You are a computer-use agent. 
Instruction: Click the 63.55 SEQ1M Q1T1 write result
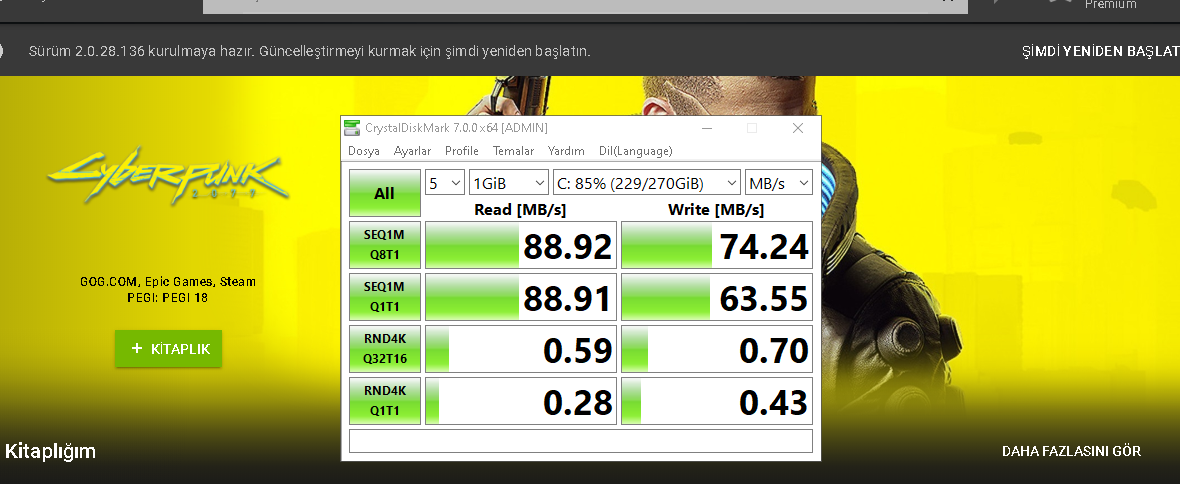(x=717, y=297)
